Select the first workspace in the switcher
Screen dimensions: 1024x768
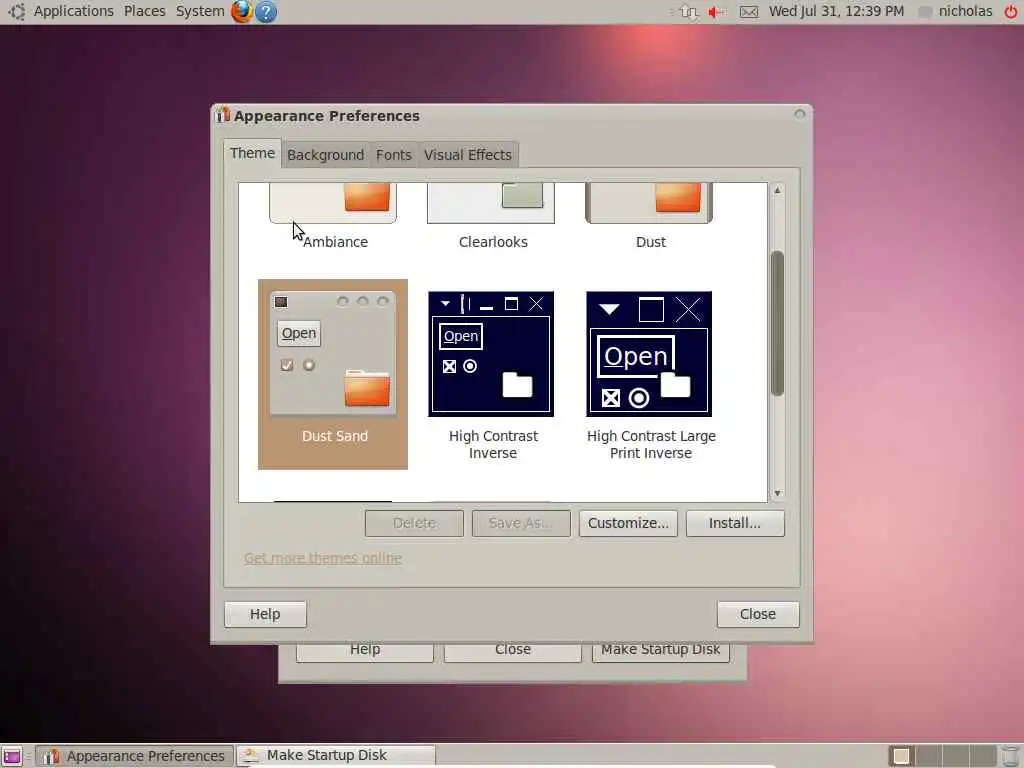click(x=901, y=756)
